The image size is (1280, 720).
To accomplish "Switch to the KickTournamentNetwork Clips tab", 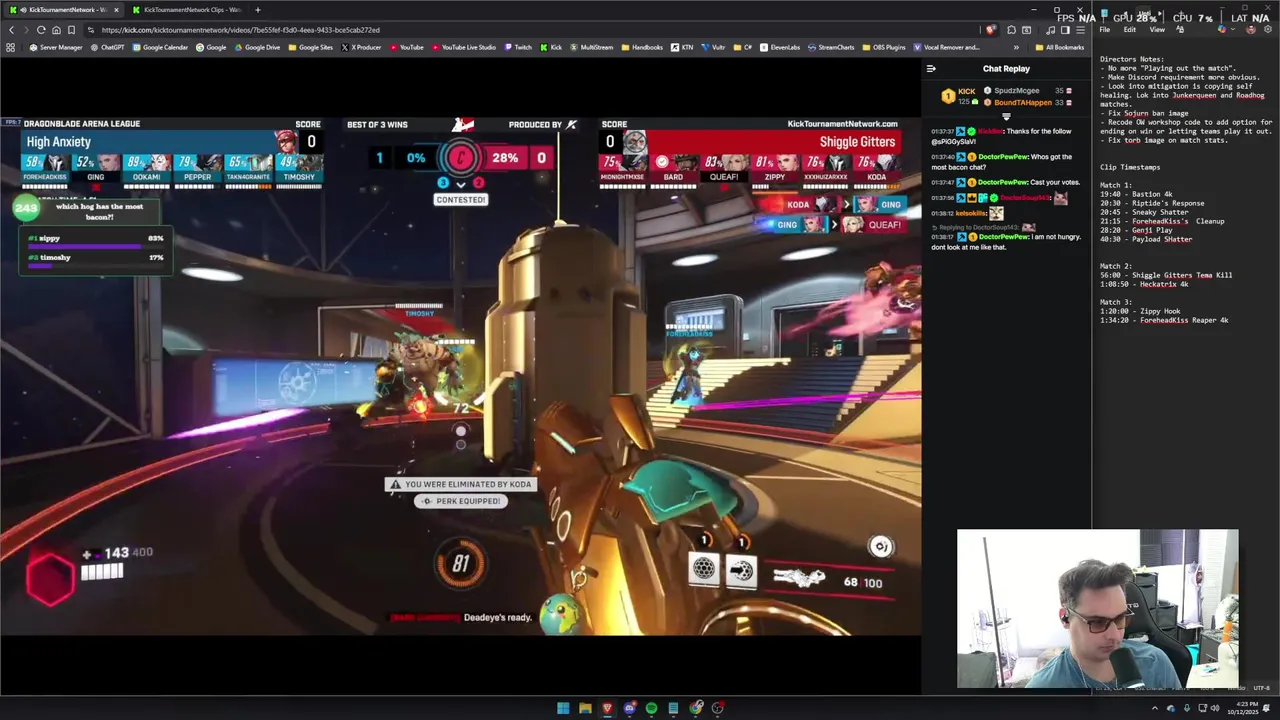I will [x=190, y=10].
